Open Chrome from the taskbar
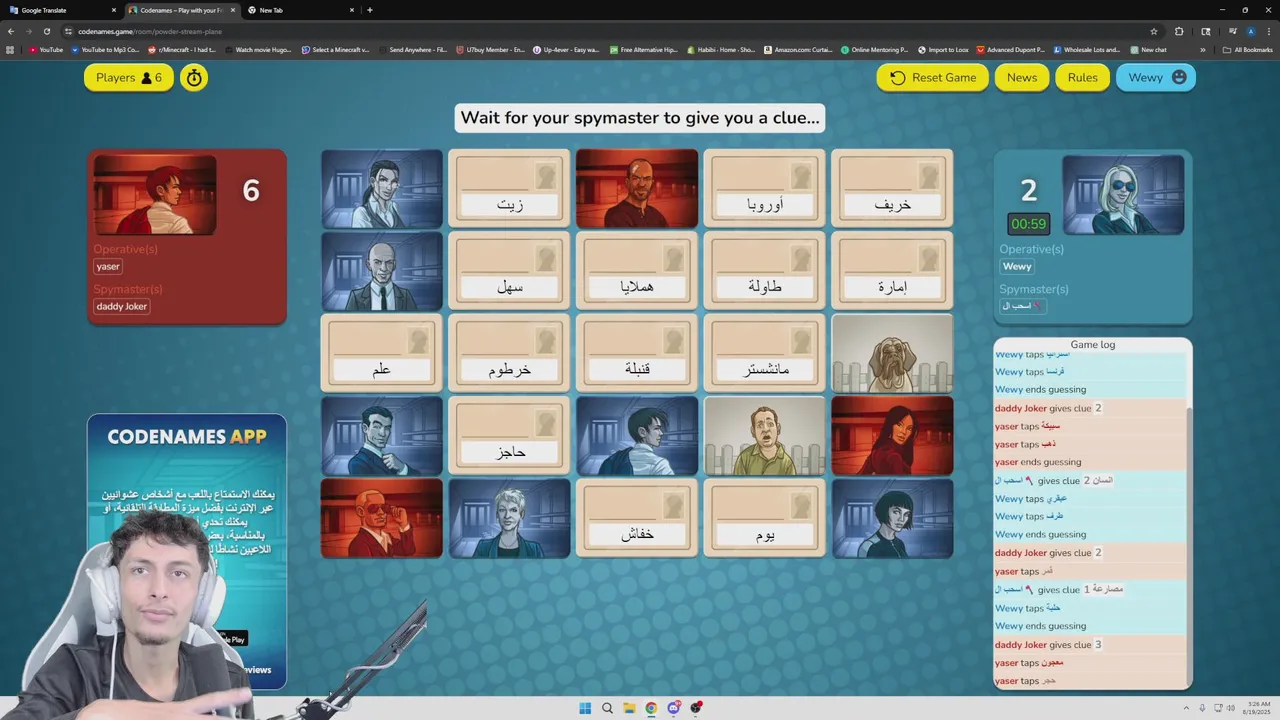 651,708
